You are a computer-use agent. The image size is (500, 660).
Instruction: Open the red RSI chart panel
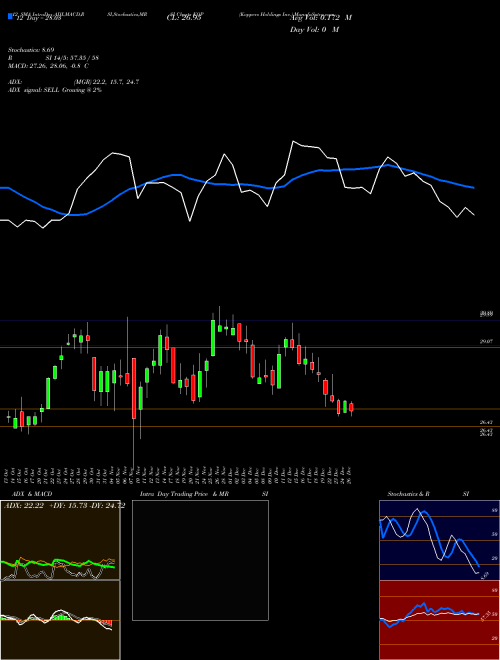(439, 620)
